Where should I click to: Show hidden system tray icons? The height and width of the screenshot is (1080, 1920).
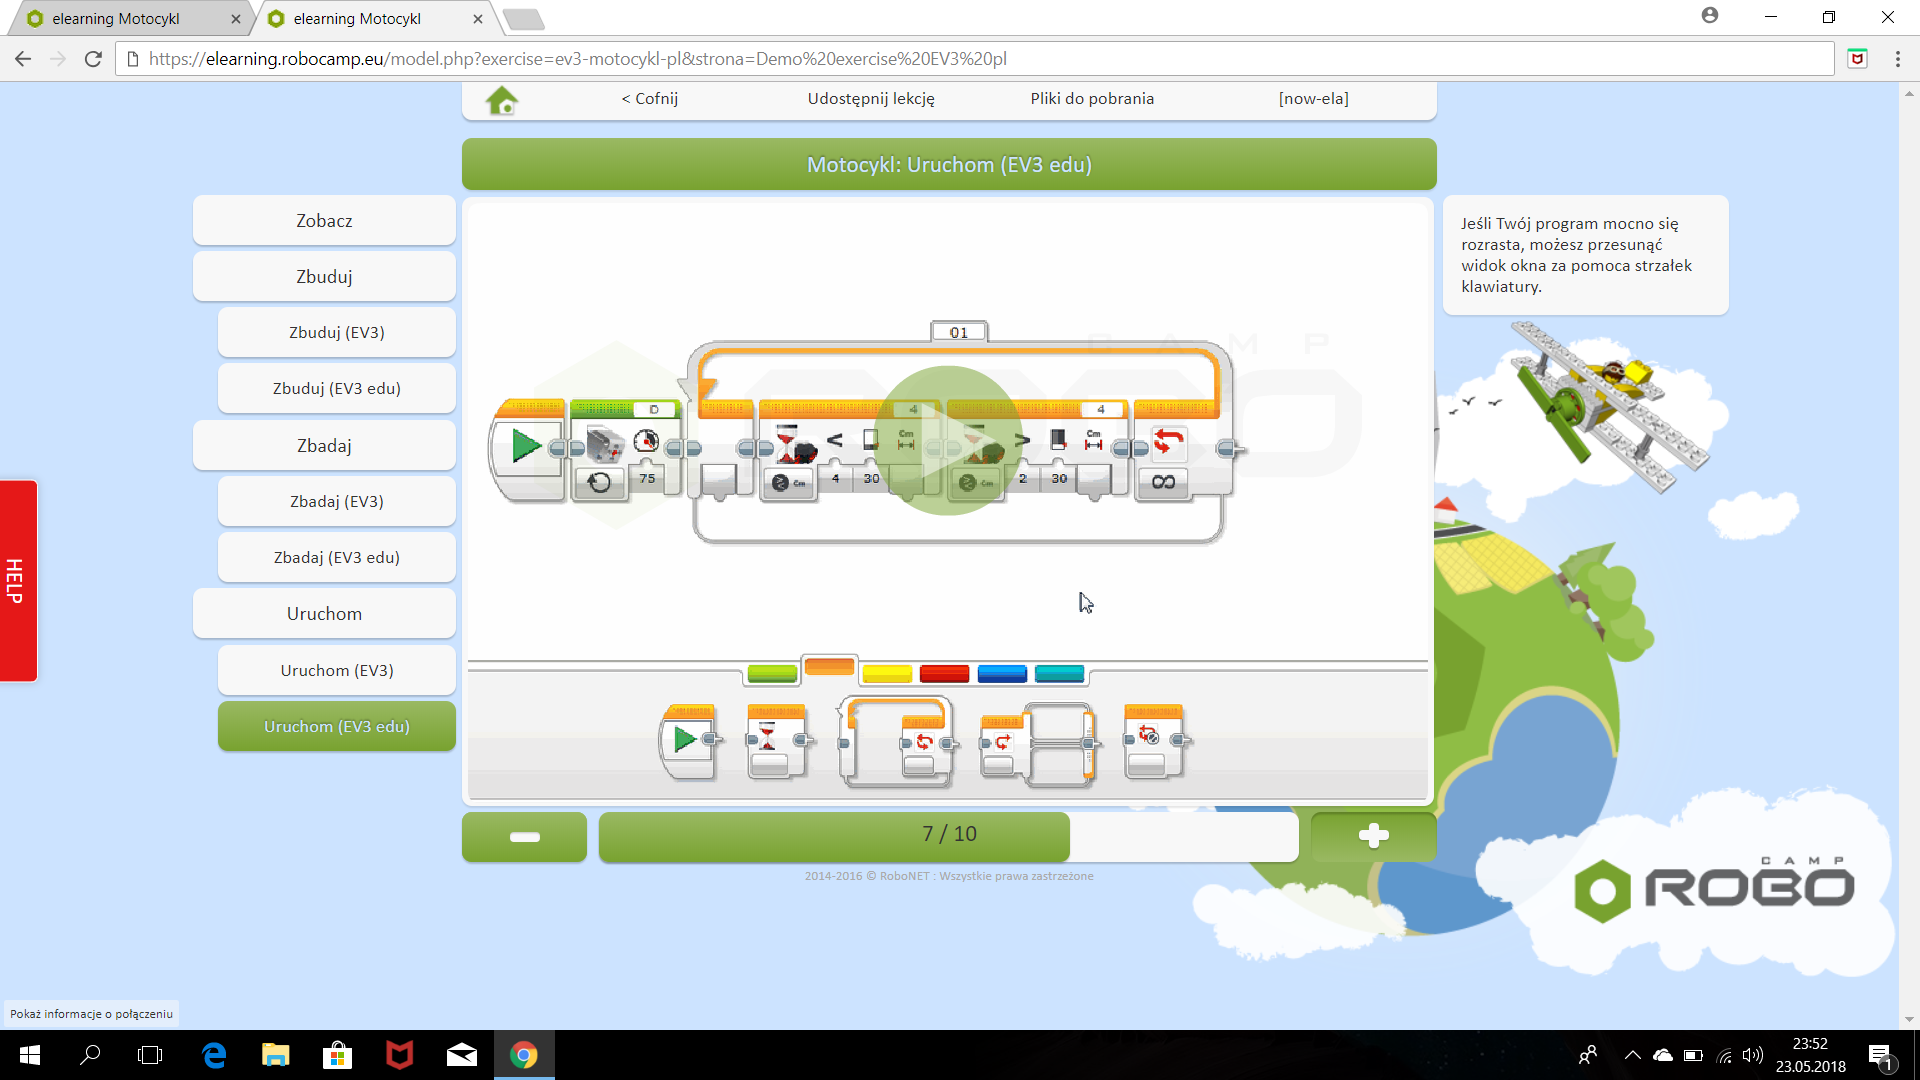pyautogui.click(x=1633, y=1055)
